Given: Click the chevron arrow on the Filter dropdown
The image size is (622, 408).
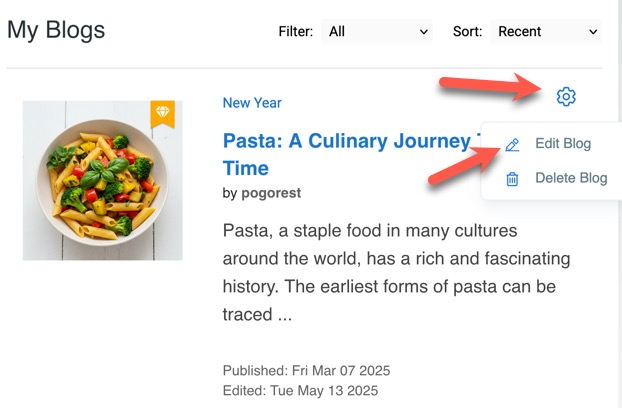Looking at the screenshot, I should pos(424,32).
